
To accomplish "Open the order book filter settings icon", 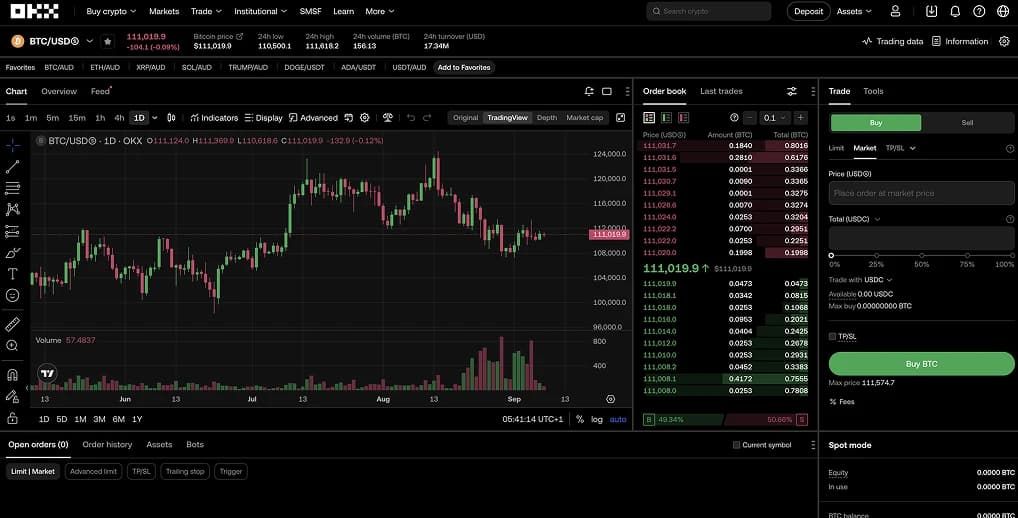I will (791, 92).
